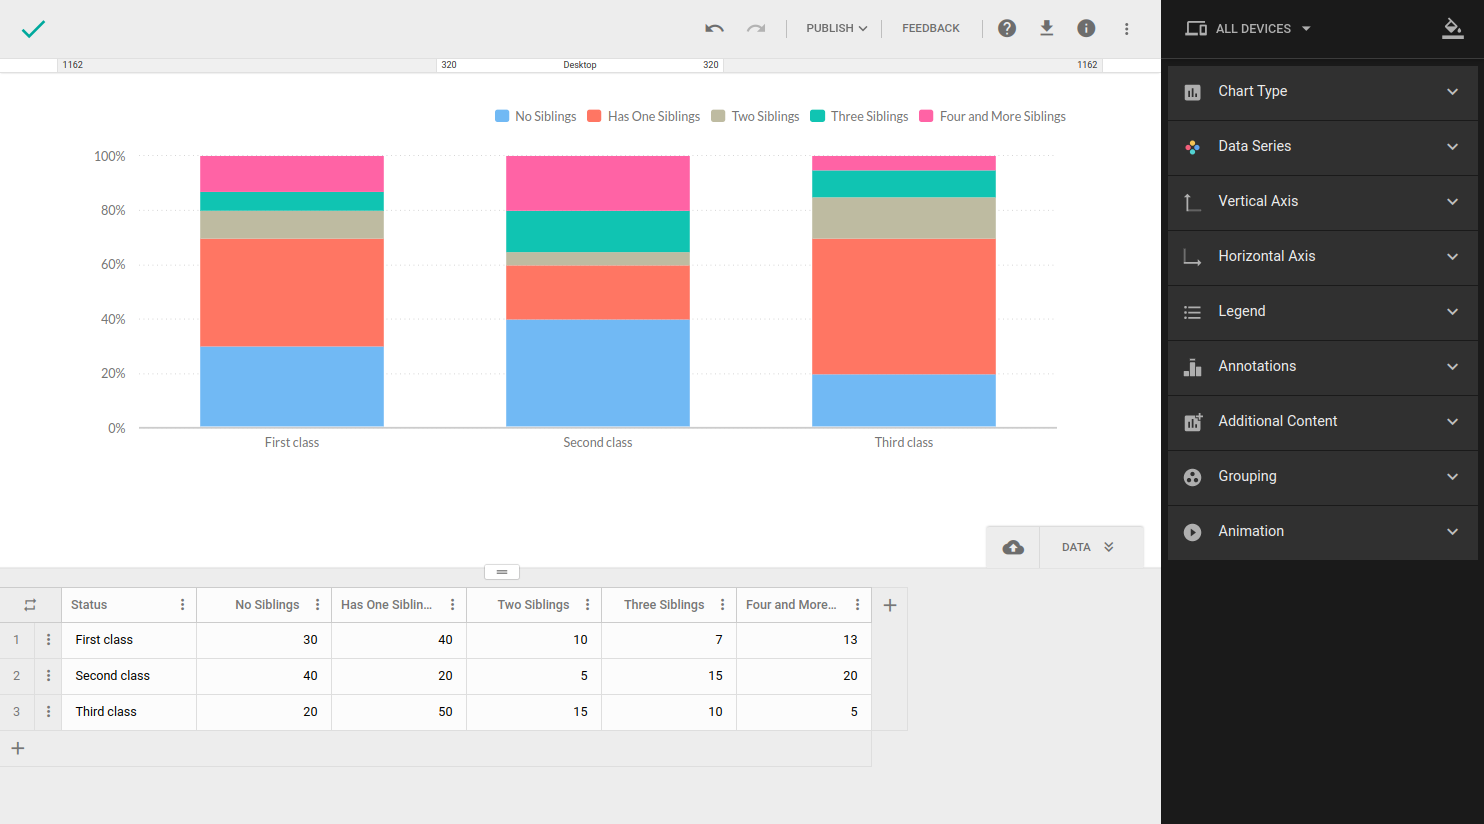Open the paint bucket theme icon
This screenshot has width=1484, height=824.
[1452, 29]
